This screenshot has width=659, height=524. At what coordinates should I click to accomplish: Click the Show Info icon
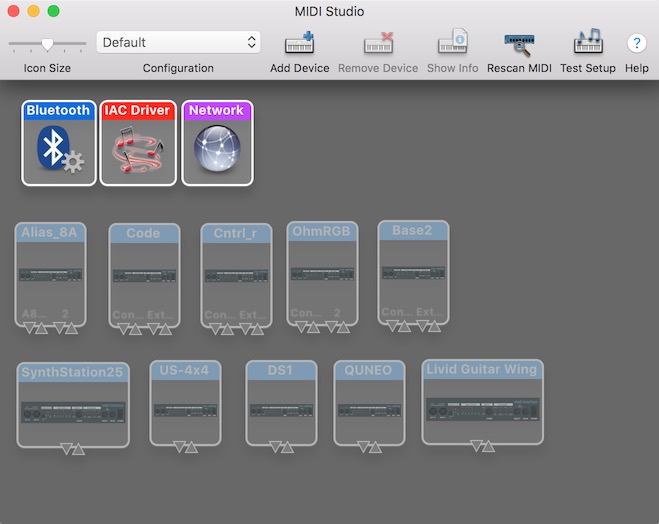(x=453, y=41)
